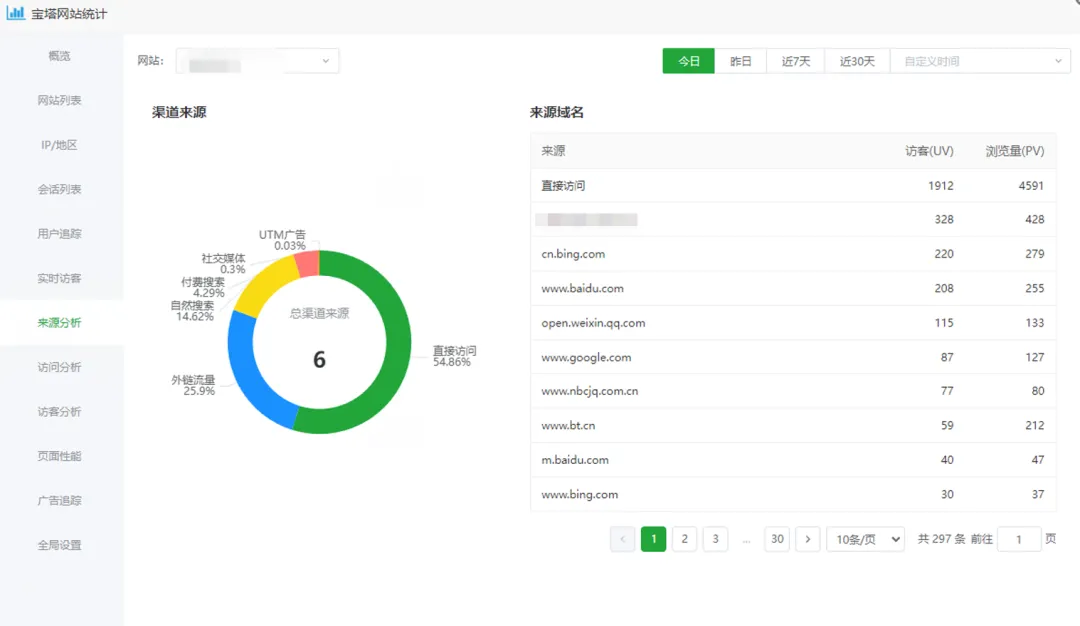Click the 来源域名 section heading

(557, 112)
